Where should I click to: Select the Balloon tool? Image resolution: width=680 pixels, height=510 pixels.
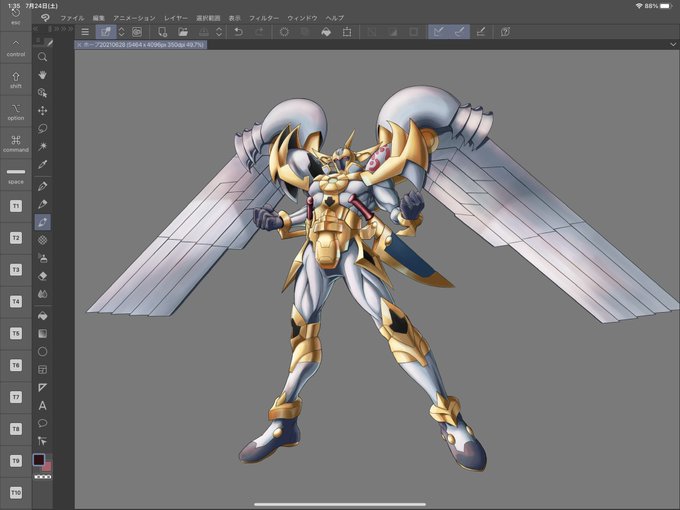pos(42,423)
